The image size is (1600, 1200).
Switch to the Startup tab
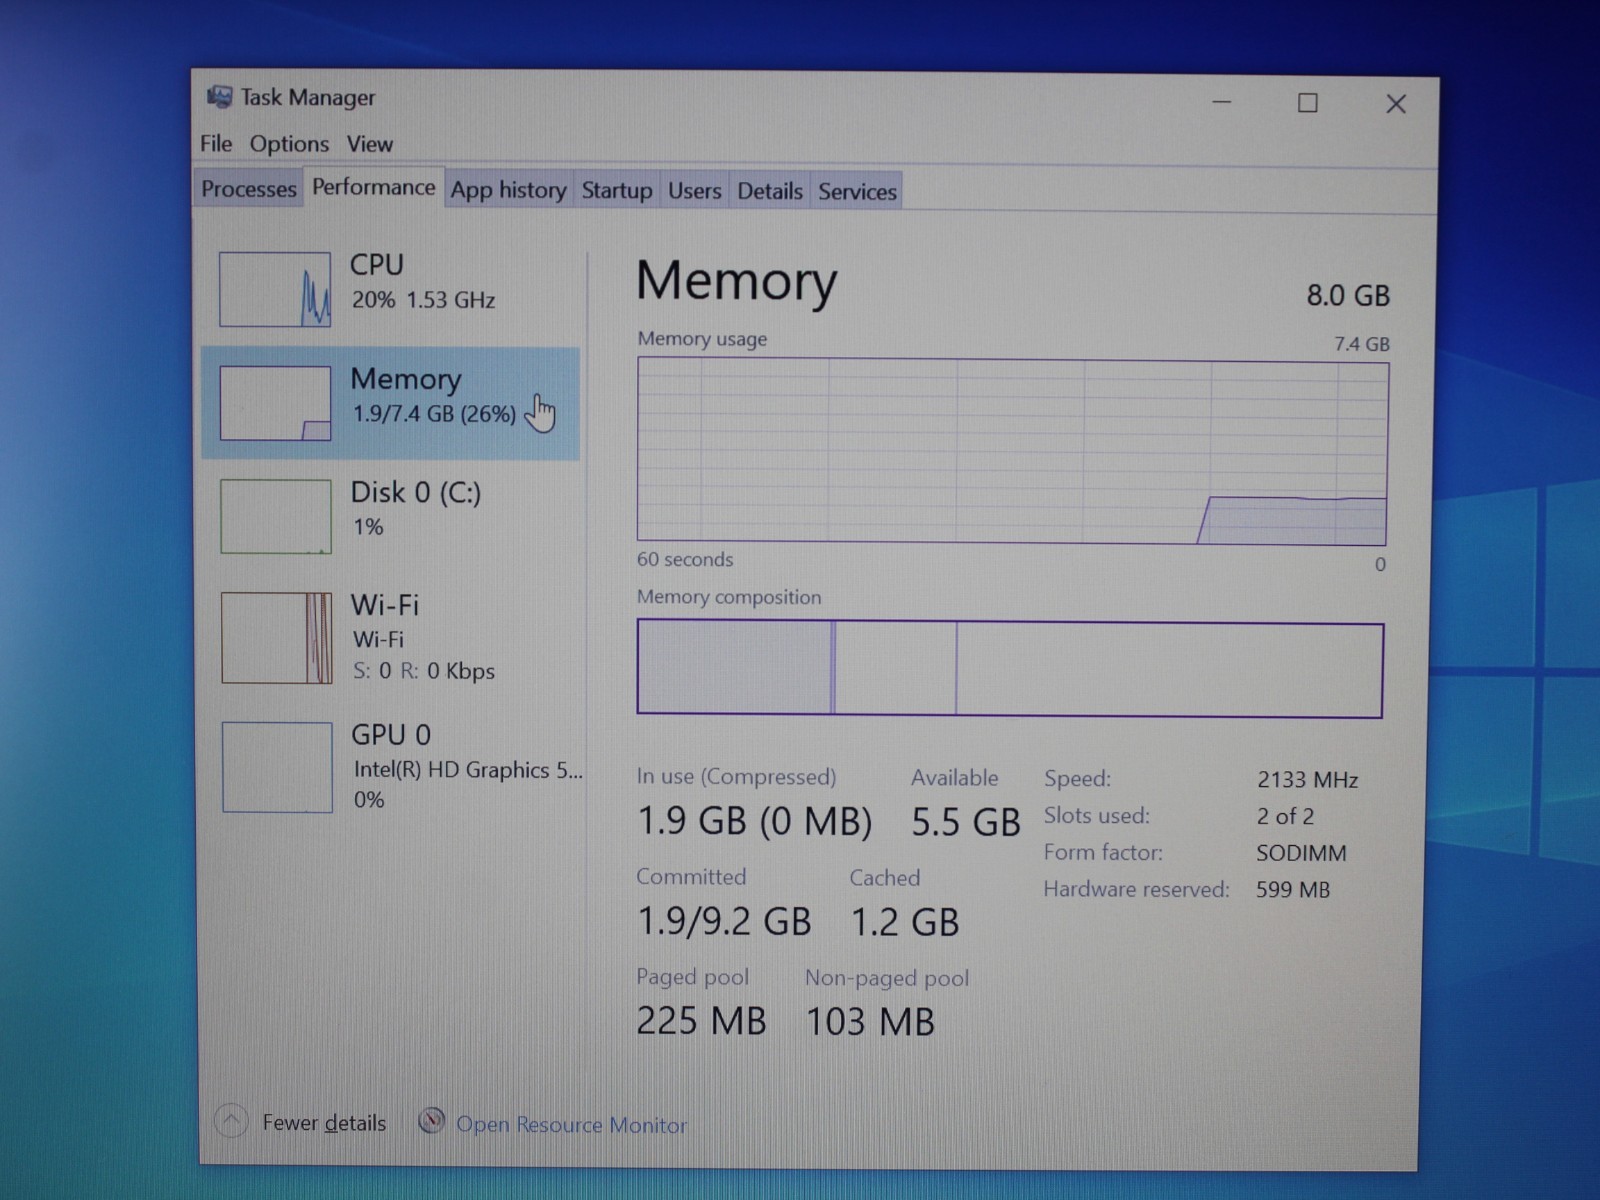click(616, 190)
